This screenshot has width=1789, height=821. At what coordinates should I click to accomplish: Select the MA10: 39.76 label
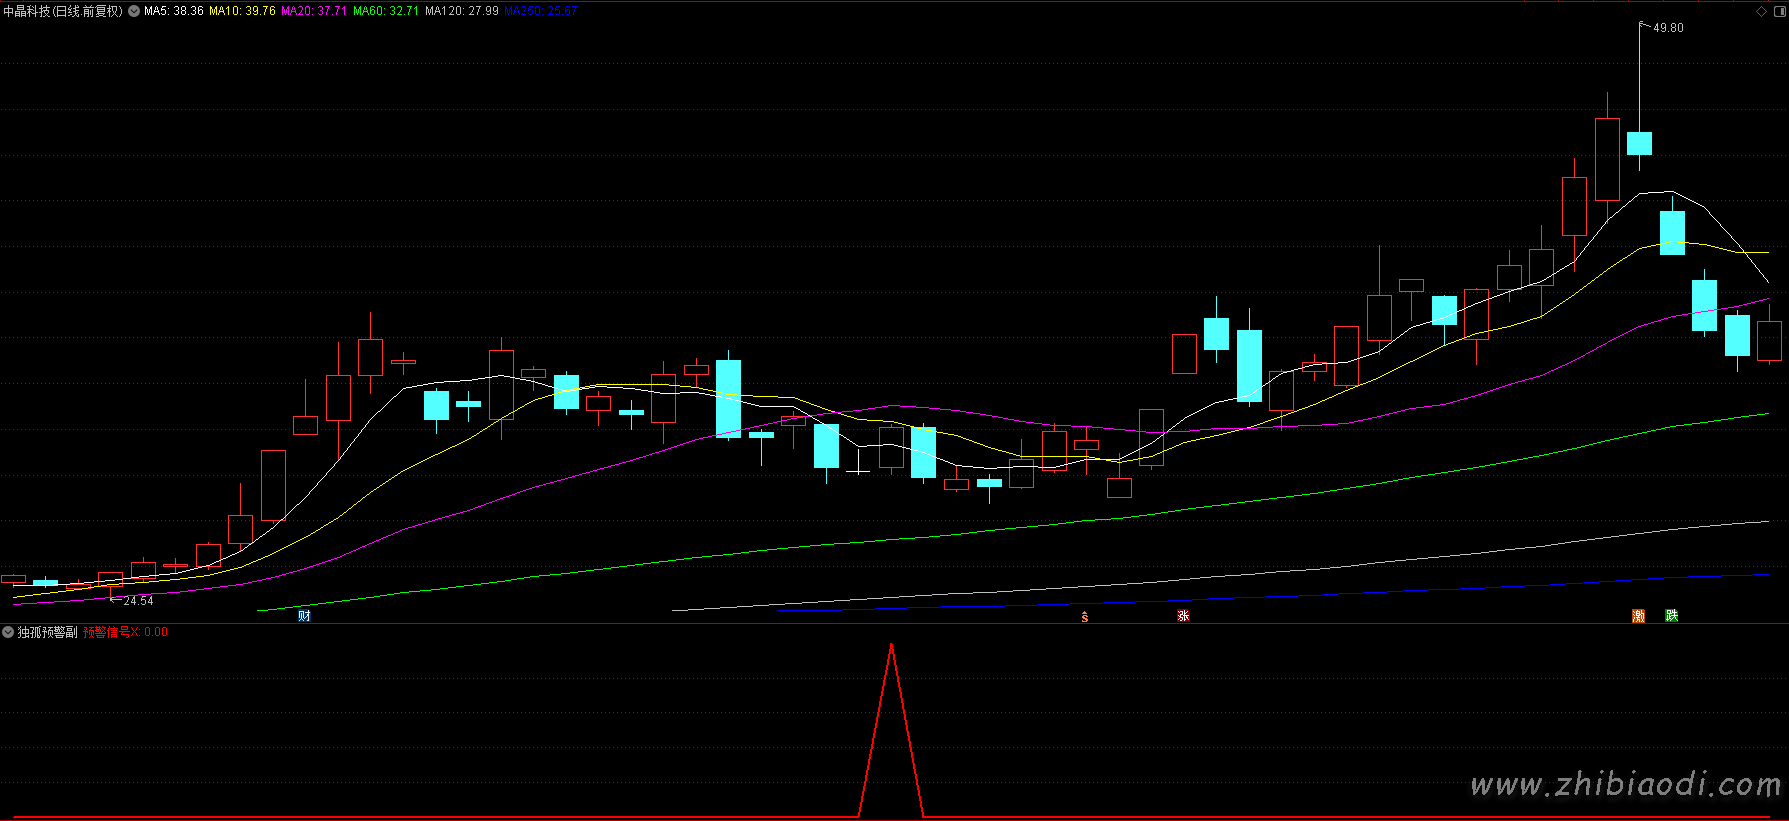[242, 11]
